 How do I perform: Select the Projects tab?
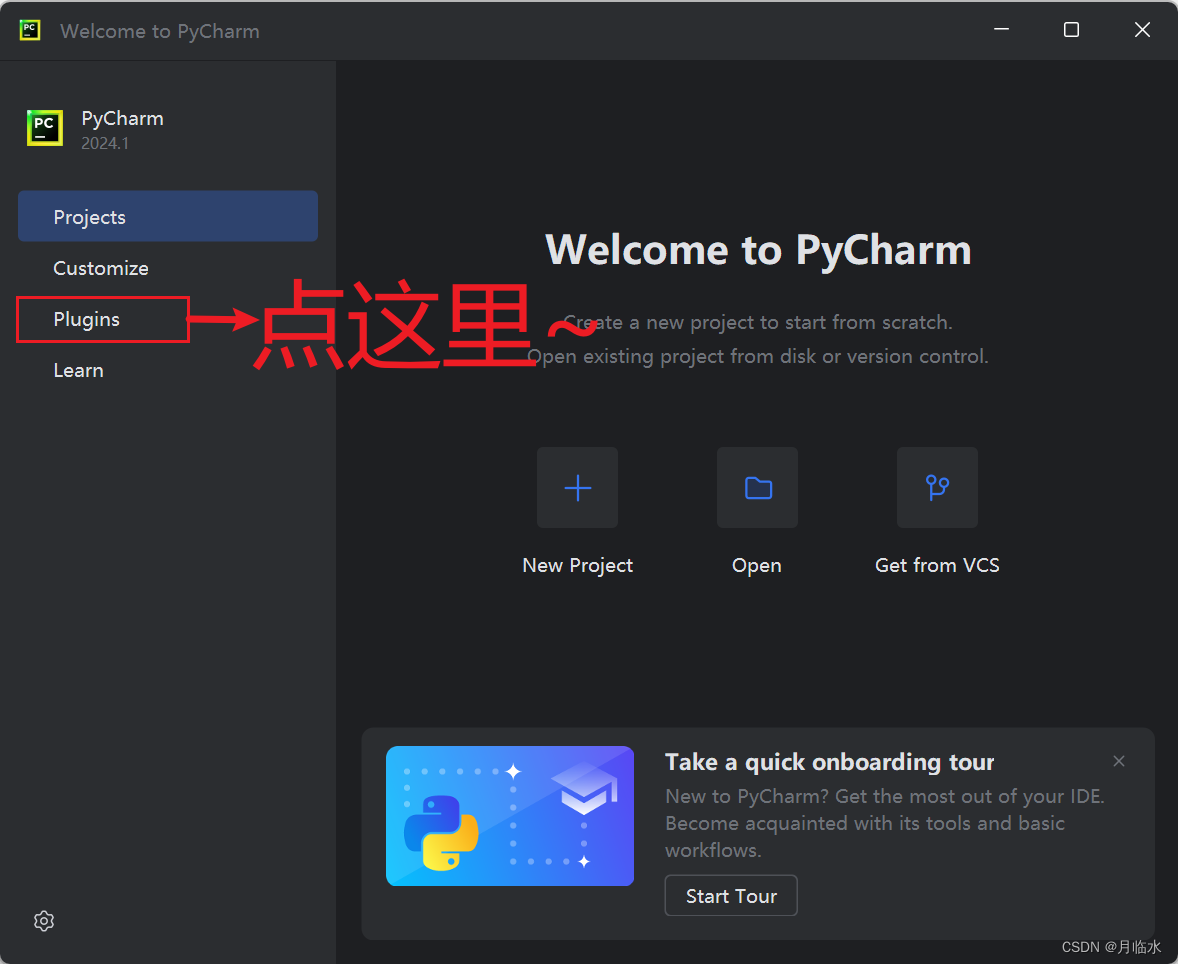(x=168, y=216)
